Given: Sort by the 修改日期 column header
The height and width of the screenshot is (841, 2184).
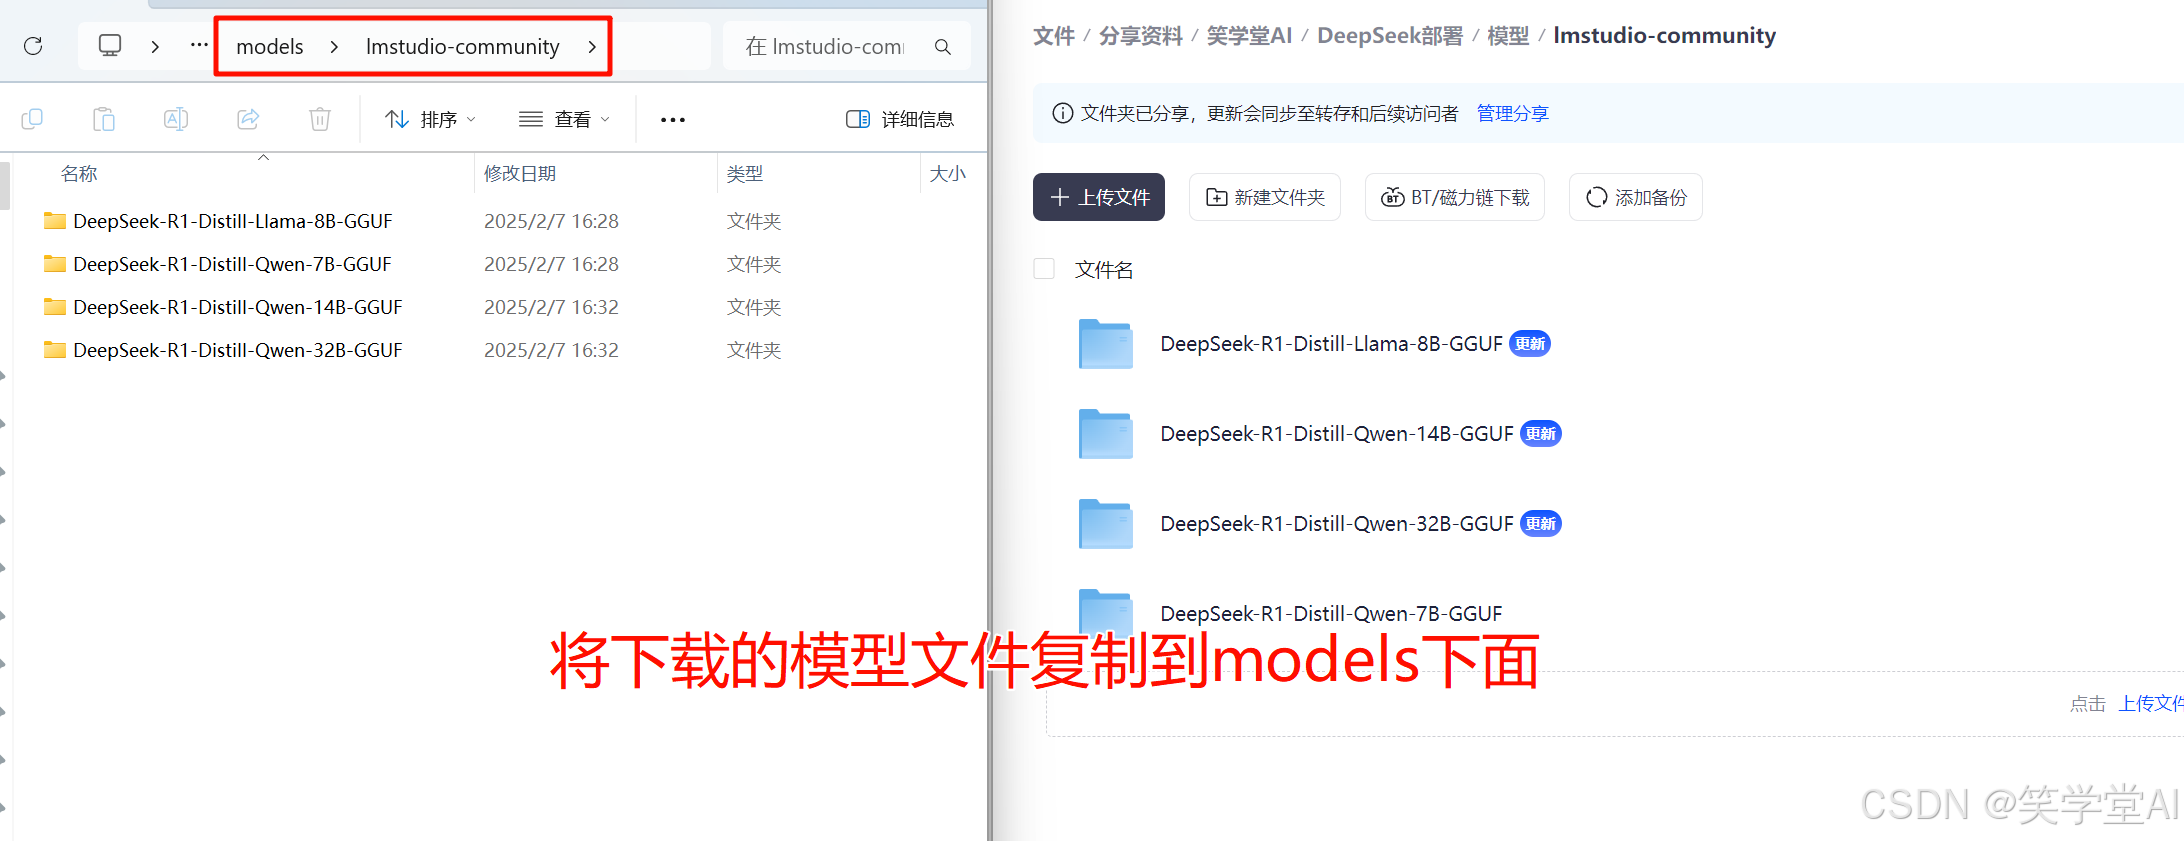Looking at the screenshot, I should click(x=520, y=174).
